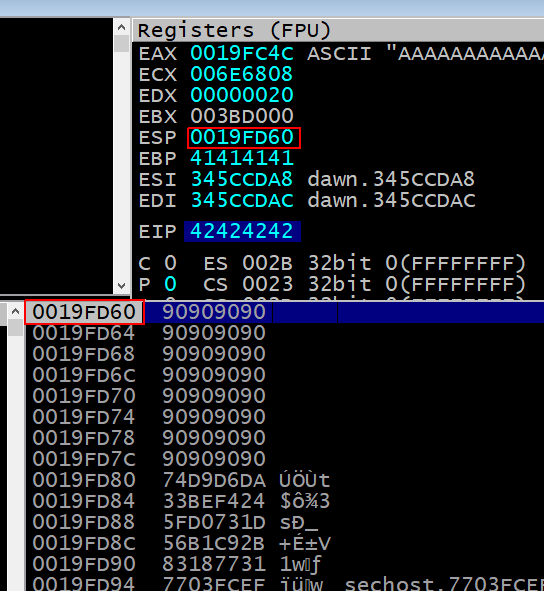The image size is (544, 591).
Task: Select the ECX register value 006E6808
Action: tap(242, 74)
